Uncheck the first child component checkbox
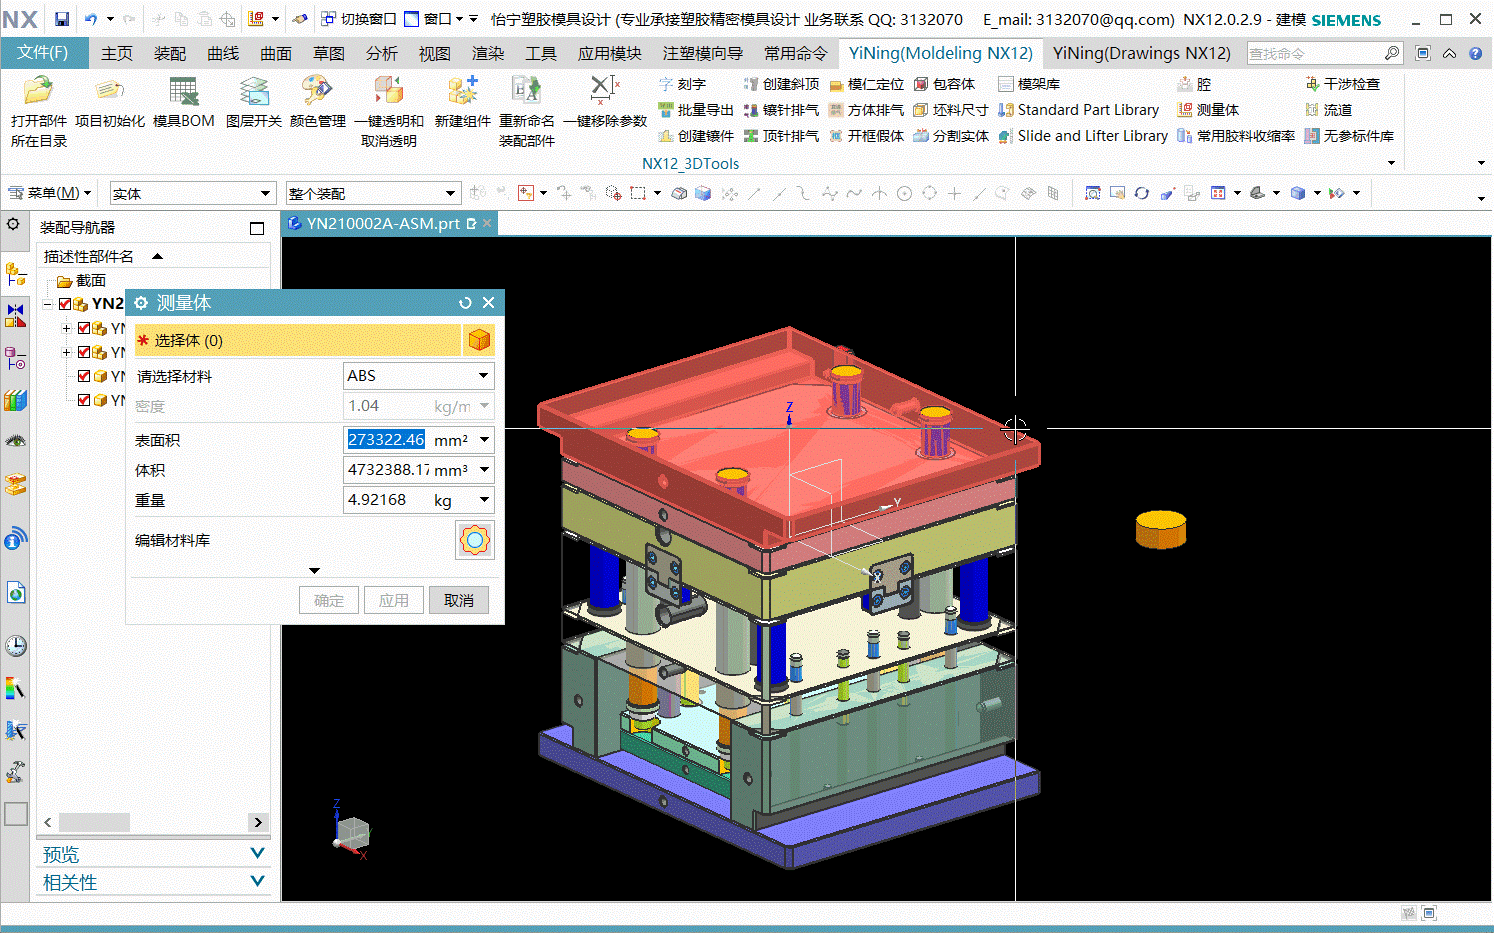The width and height of the screenshot is (1494, 933). 84,328
